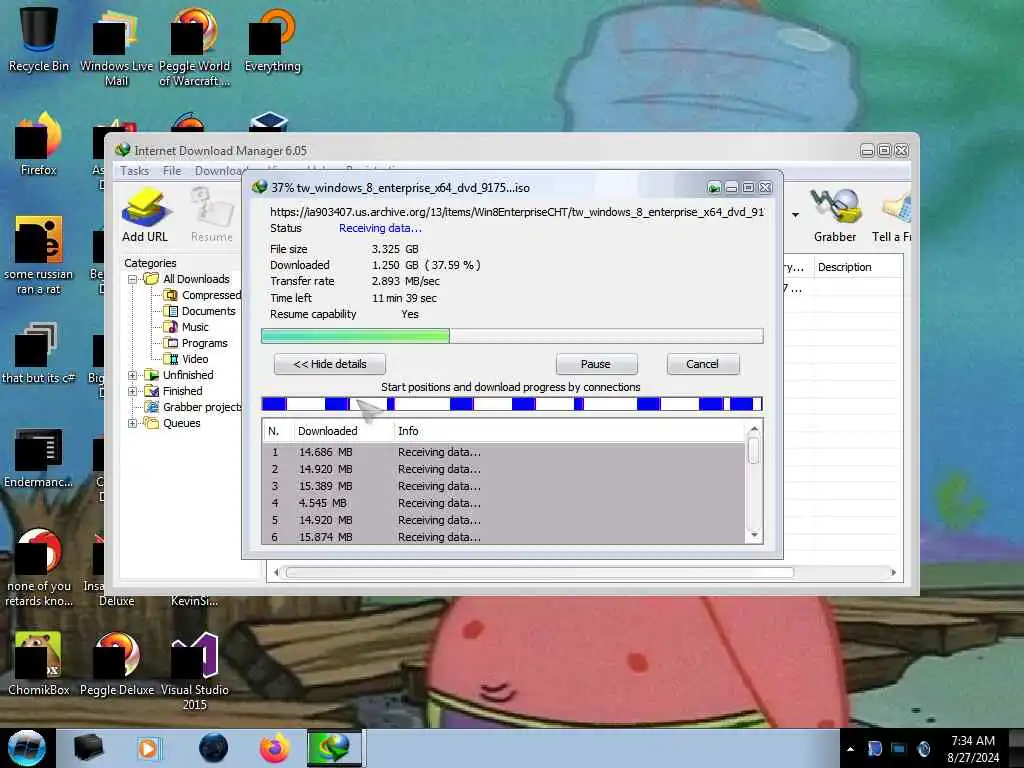Click the green download progress bar
The height and width of the screenshot is (768, 1024).
(x=512, y=336)
